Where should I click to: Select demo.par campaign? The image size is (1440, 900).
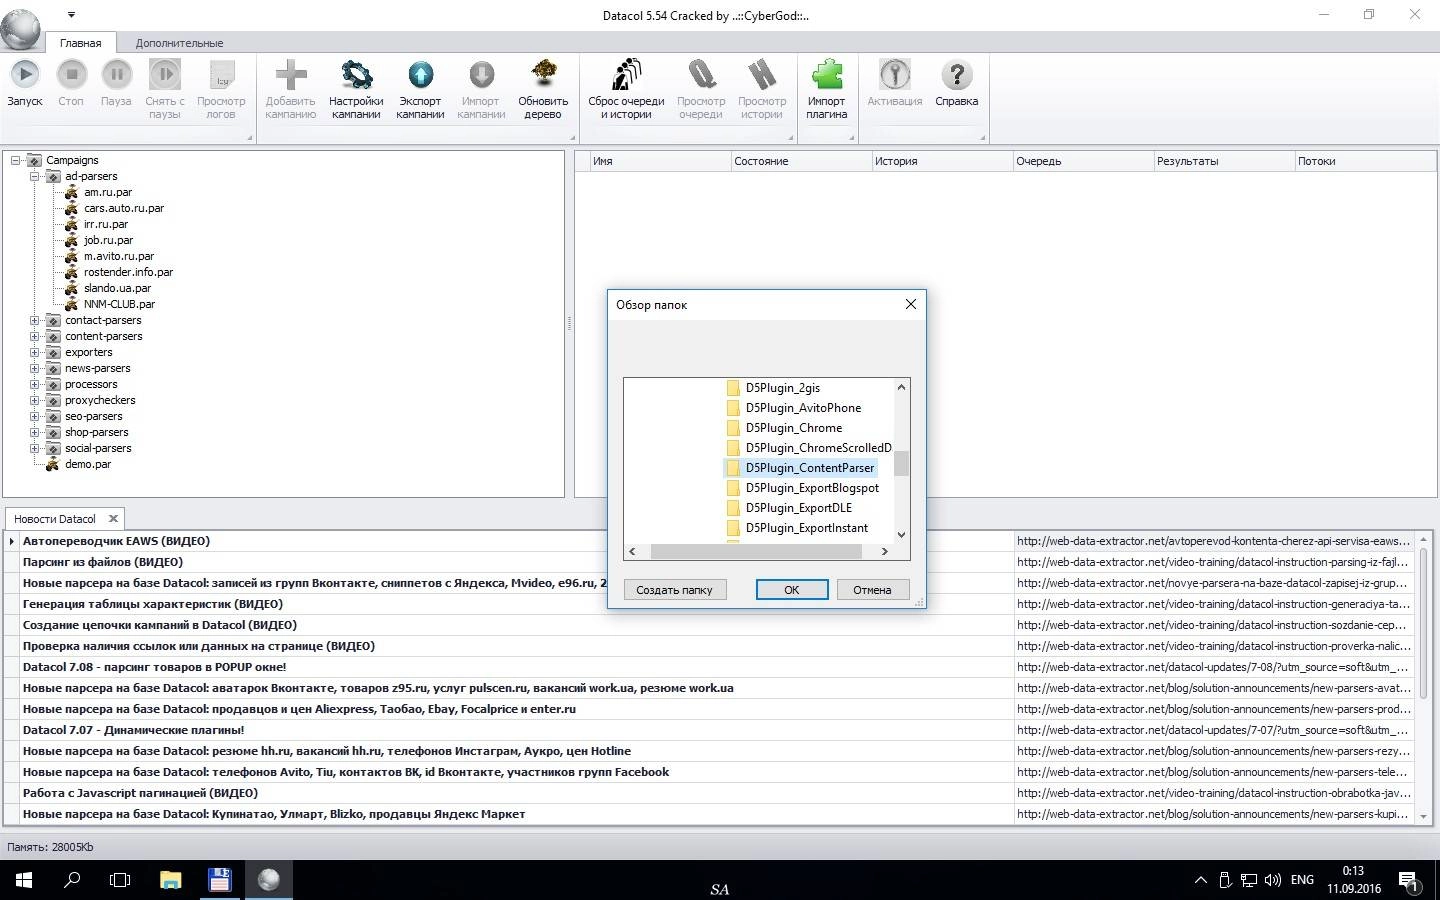[88, 464]
